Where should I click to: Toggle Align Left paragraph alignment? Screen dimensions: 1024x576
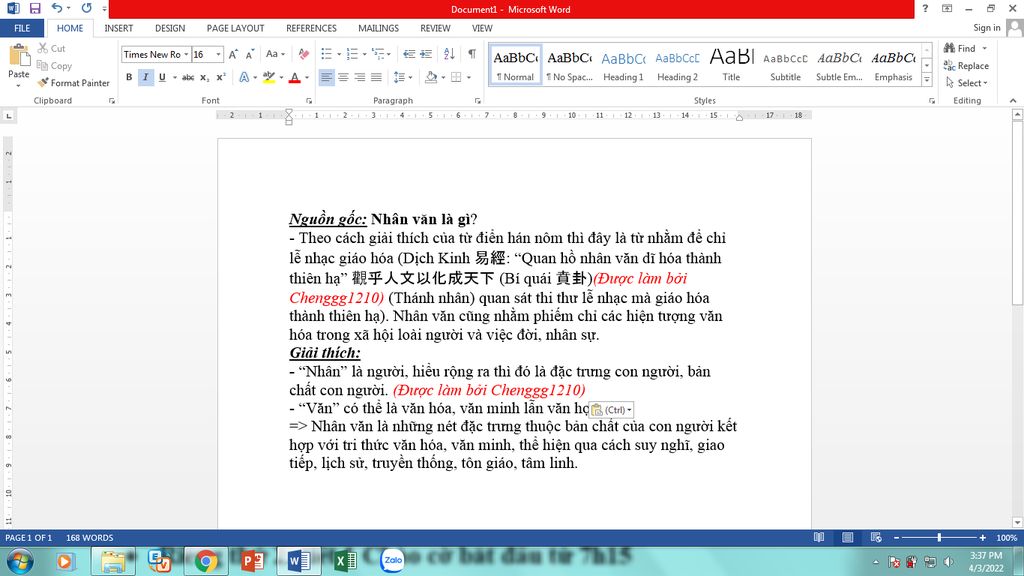[326, 77]
